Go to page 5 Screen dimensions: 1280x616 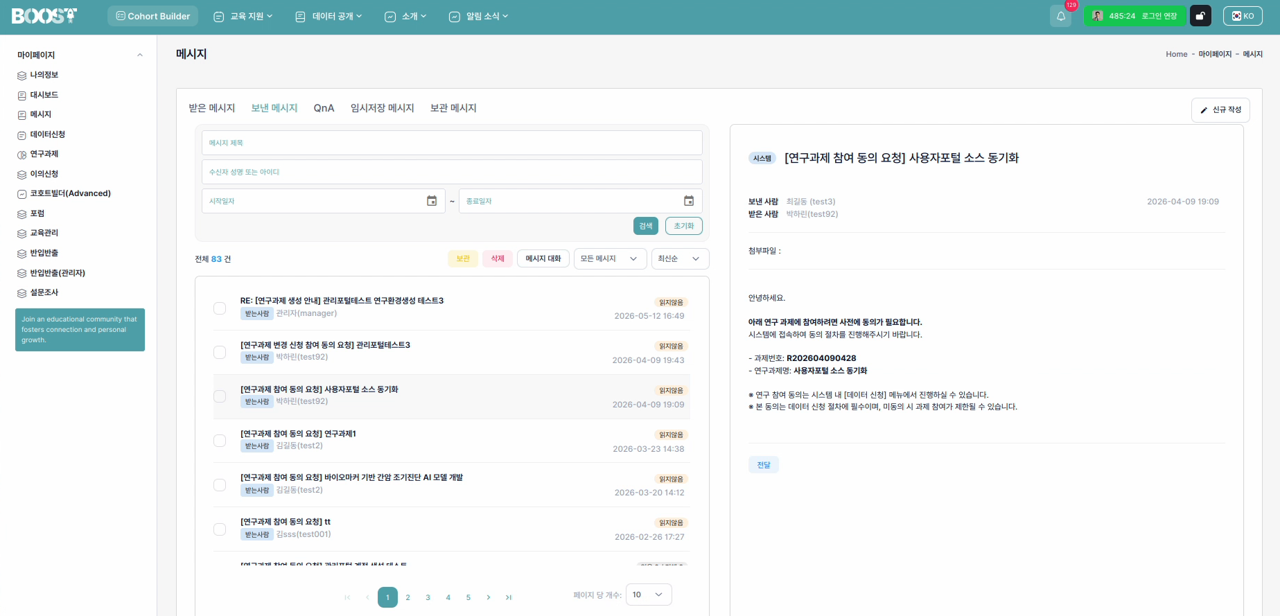(x=468, y=597)
